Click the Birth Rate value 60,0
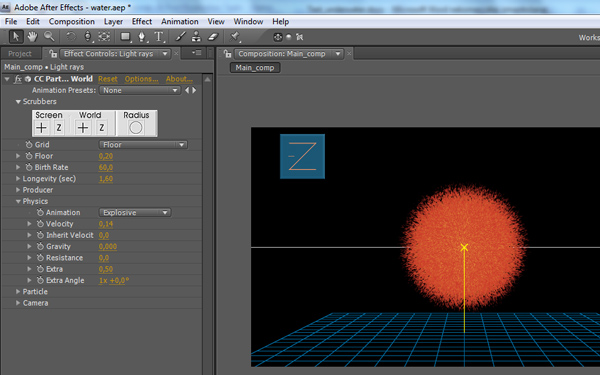 coord(106,168)
